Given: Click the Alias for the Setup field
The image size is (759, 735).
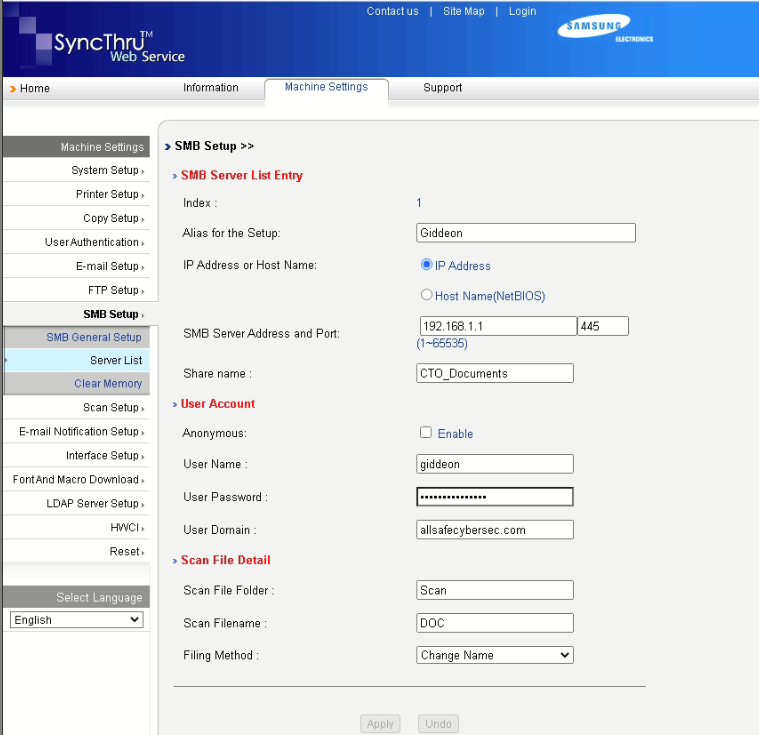Looking at the screenshot, I should point(526,233).
